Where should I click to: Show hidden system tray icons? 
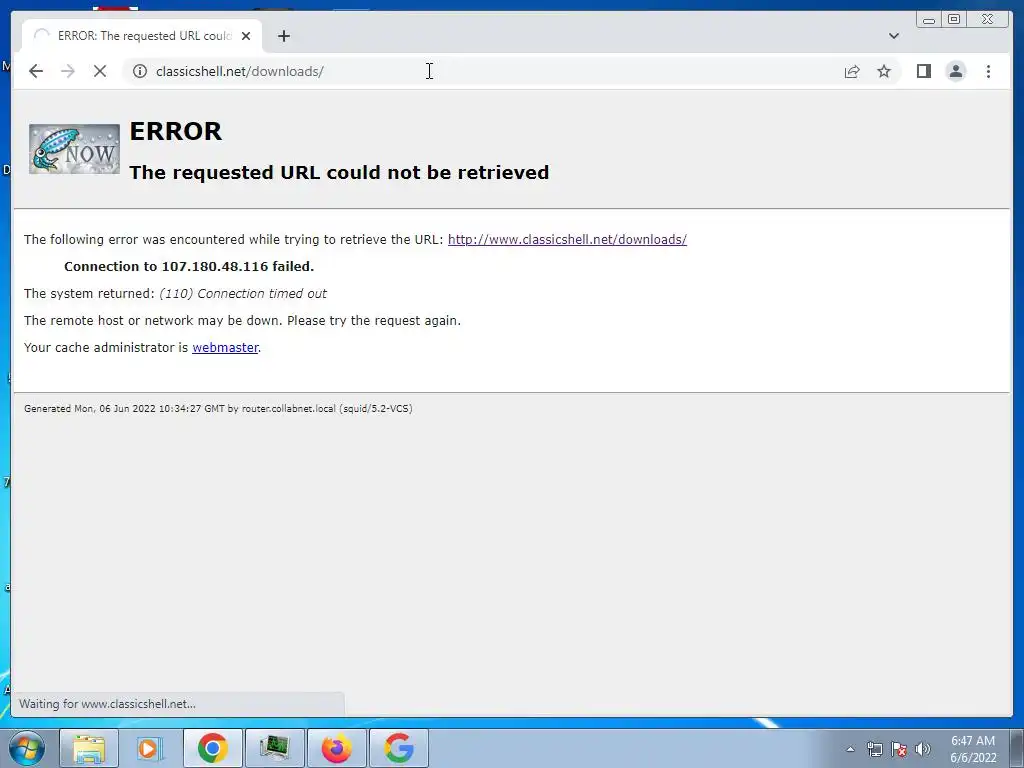[x=850, y=749]
